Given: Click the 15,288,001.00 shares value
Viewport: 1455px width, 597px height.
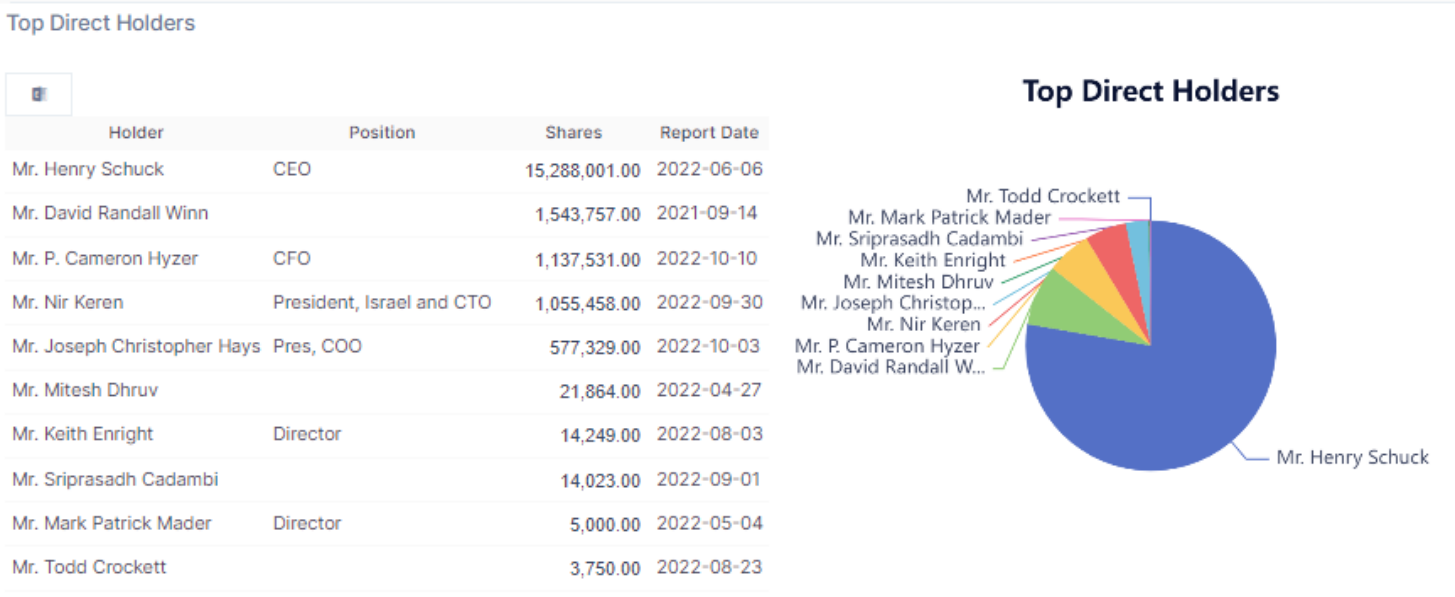Looking at the screenshot, I should coord(582,170).
